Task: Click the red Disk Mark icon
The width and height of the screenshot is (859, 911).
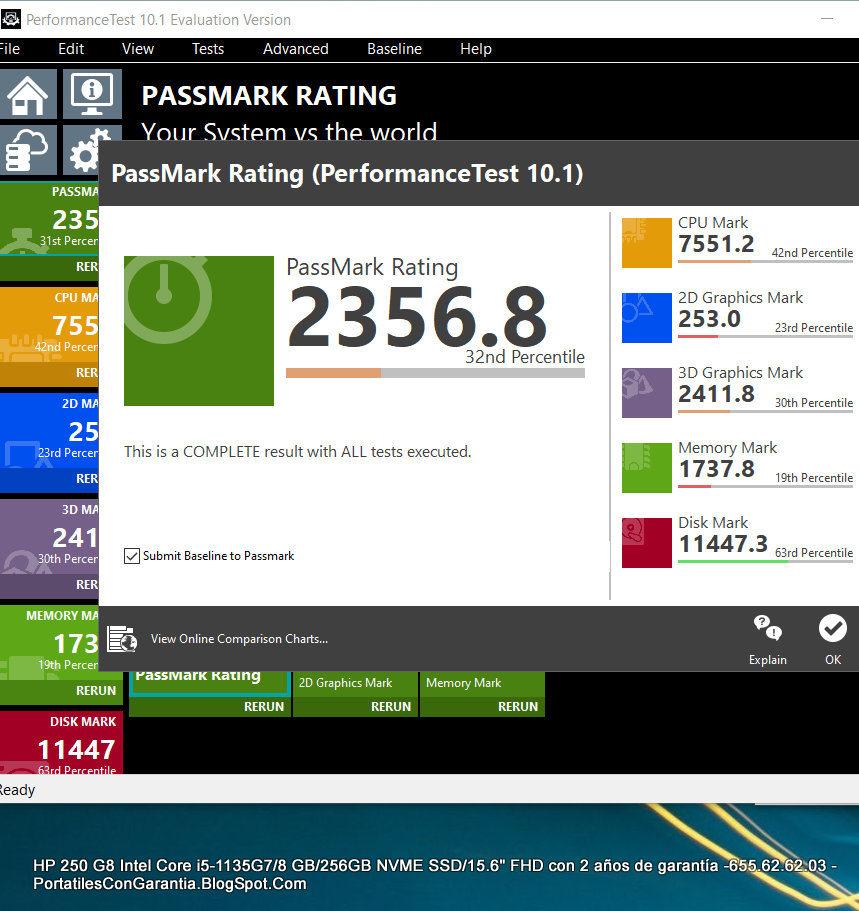Action: pos(646,543)
